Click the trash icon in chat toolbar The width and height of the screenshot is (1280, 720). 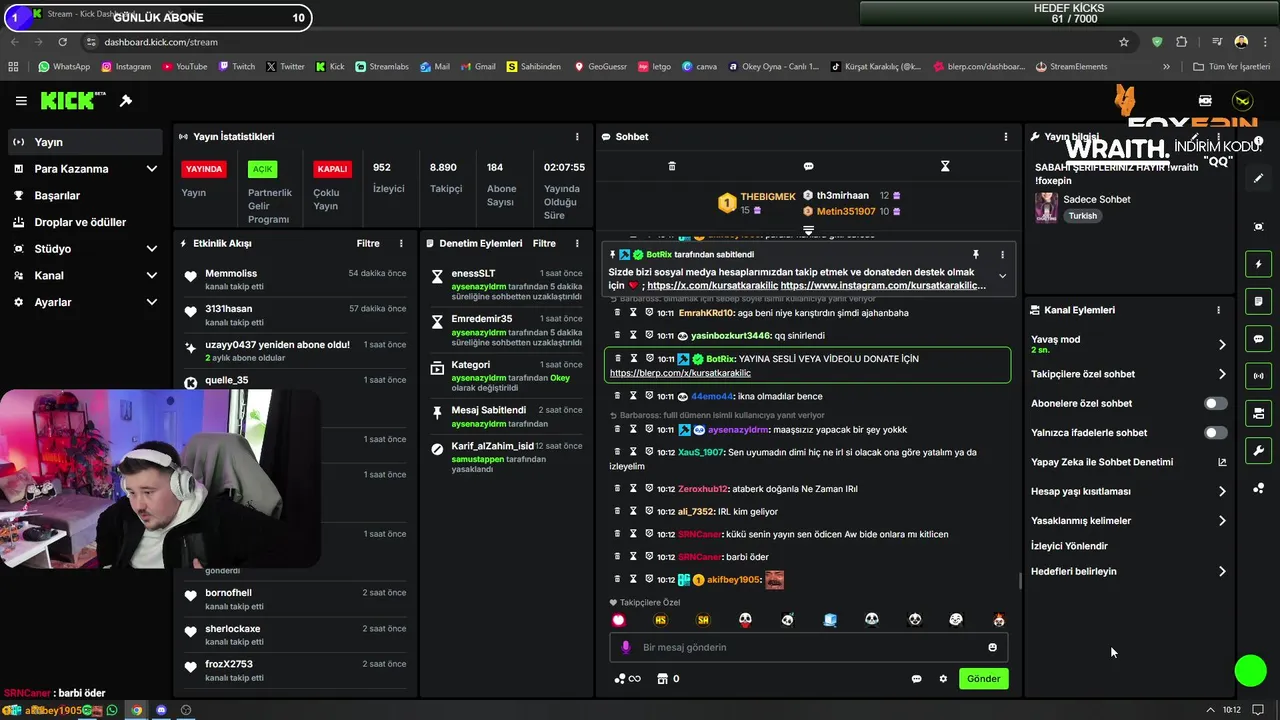672,166
